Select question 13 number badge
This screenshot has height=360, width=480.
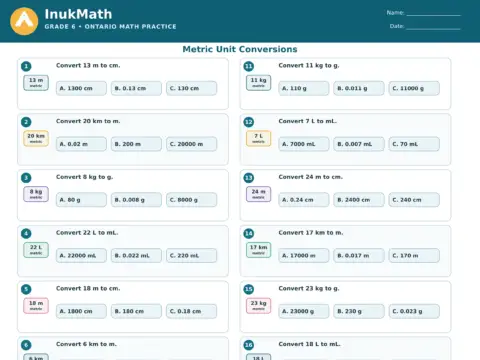coord(249,178)
